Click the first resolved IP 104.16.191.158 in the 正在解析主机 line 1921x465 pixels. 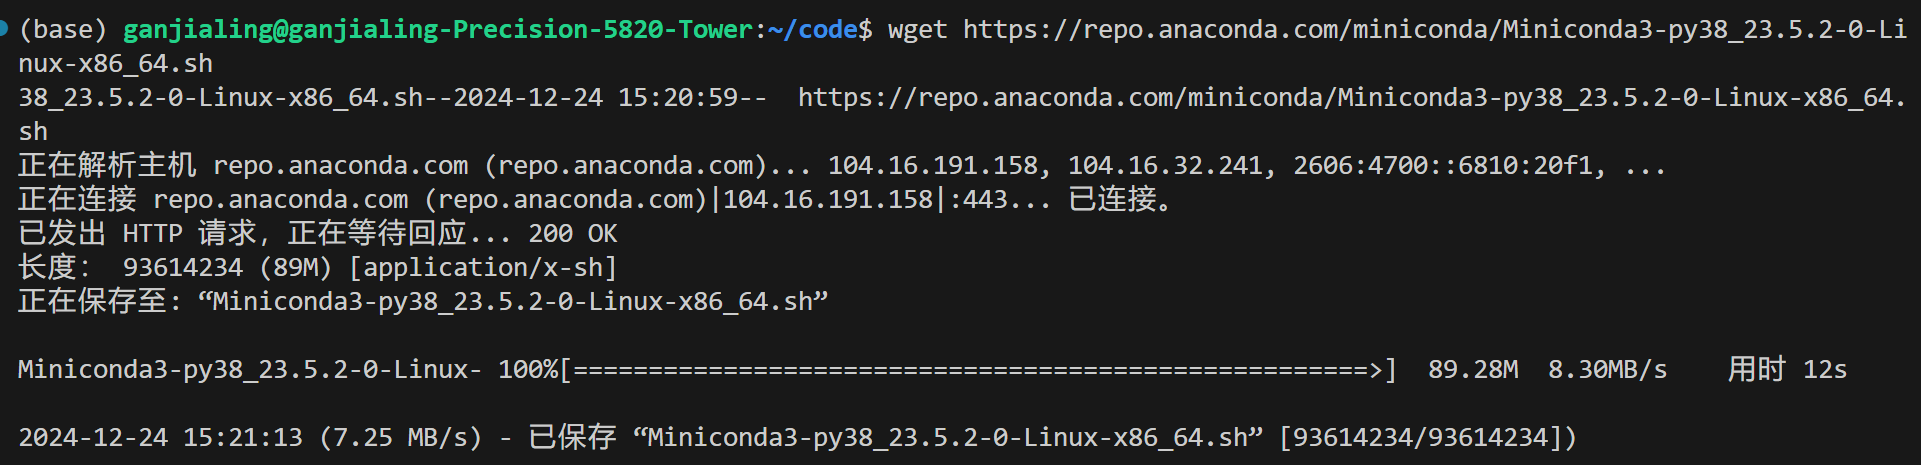pyautogui.click(x=933, y=166)
